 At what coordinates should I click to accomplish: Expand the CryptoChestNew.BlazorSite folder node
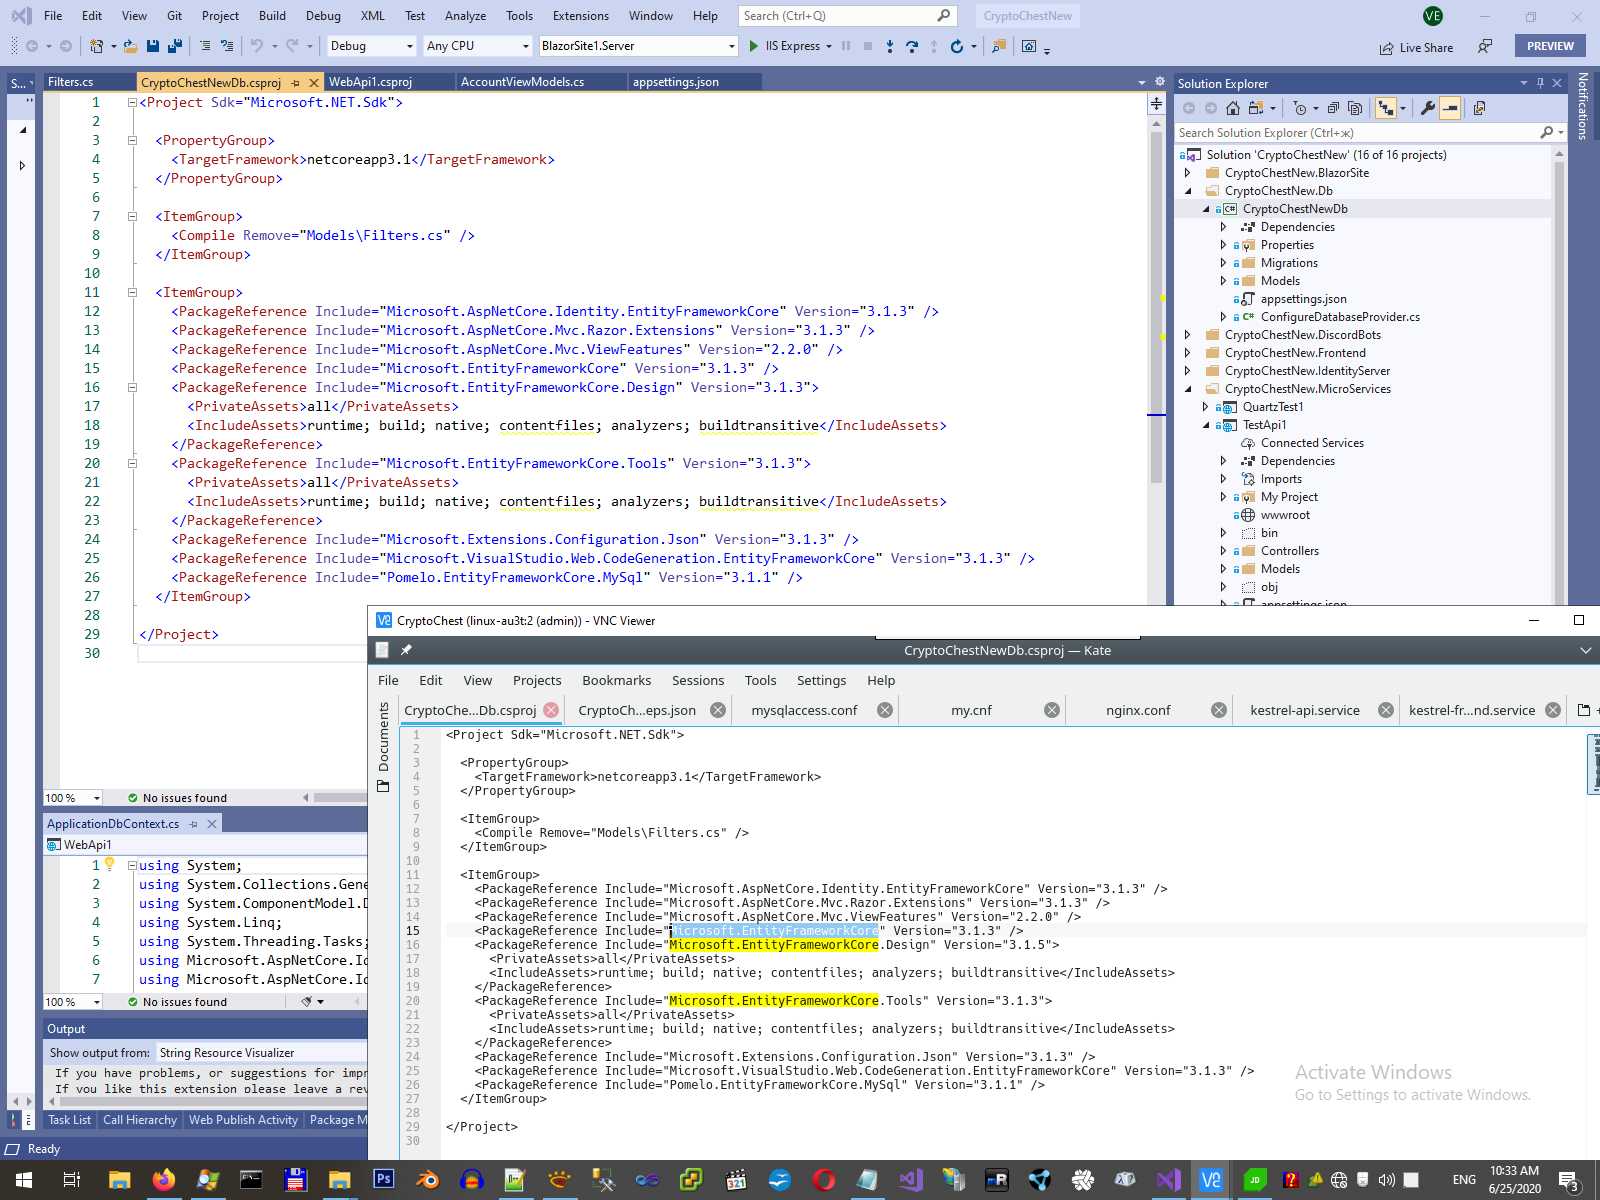[1188, 173]
